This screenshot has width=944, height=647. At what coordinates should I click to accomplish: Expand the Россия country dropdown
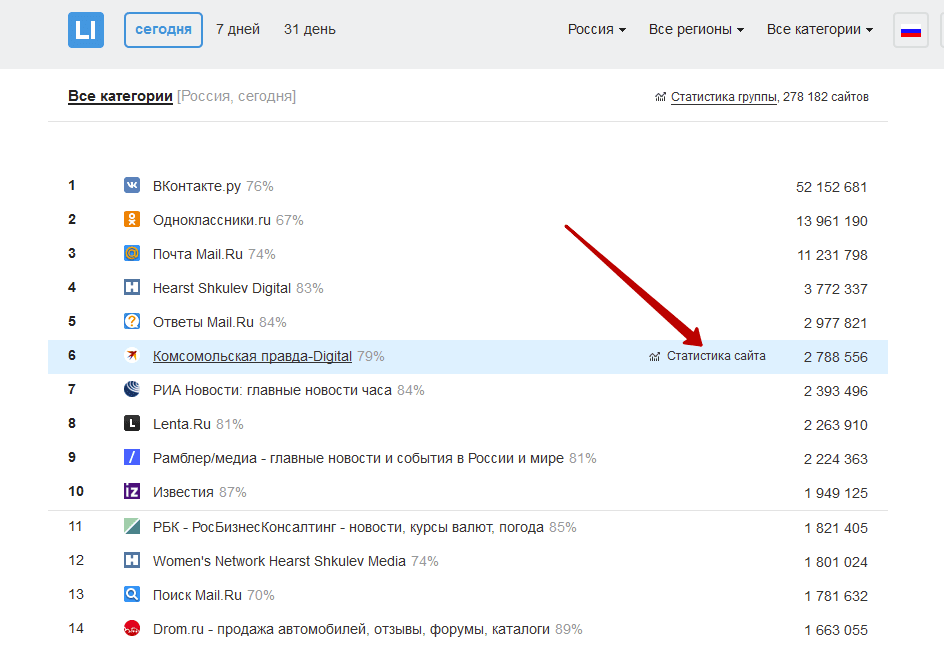[597, 30]
